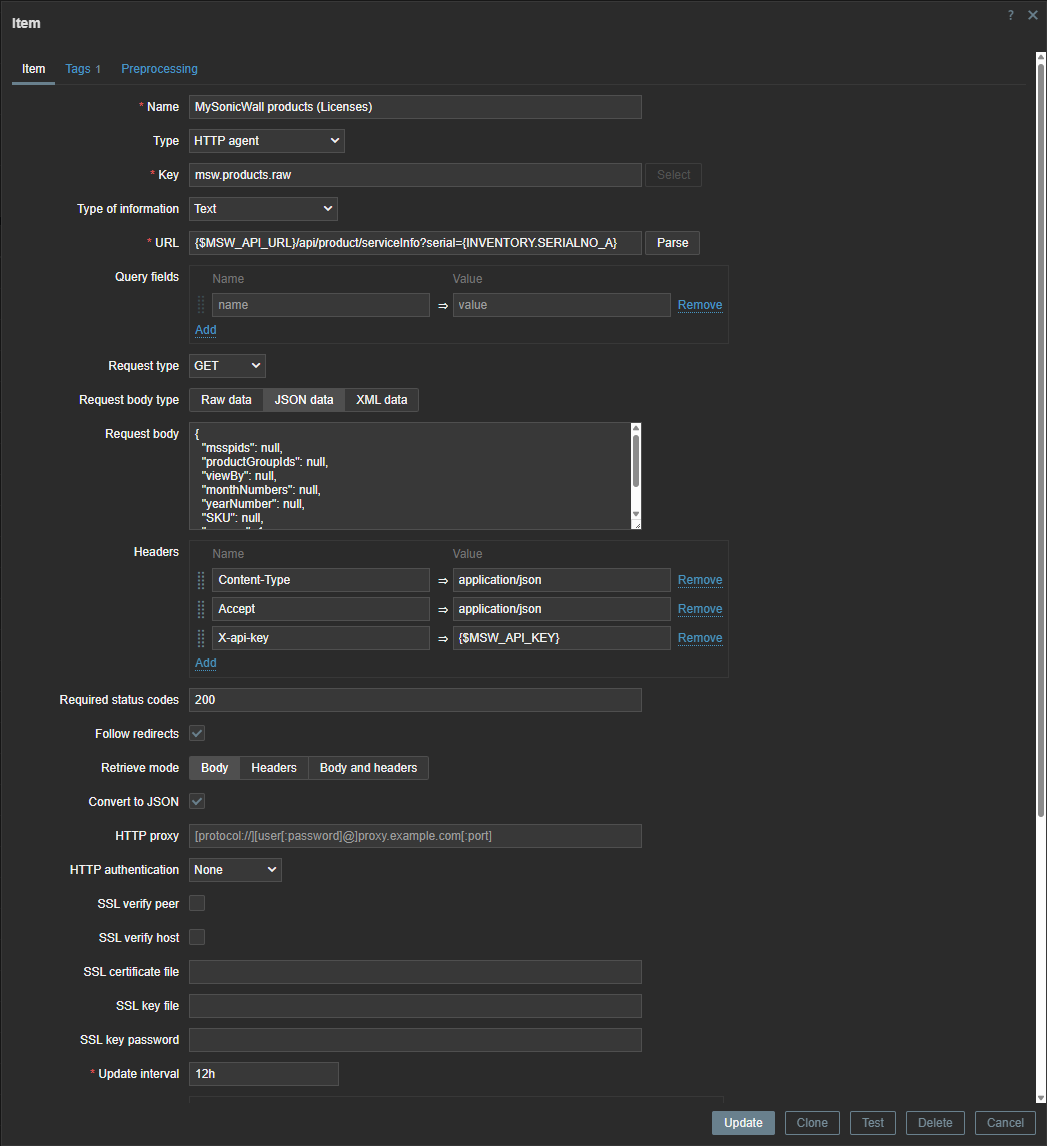Toggle the Follow redirects checkbox
Viewport: 1047px width, 1146px height.
pyautogui.click(x=197, y=734)
